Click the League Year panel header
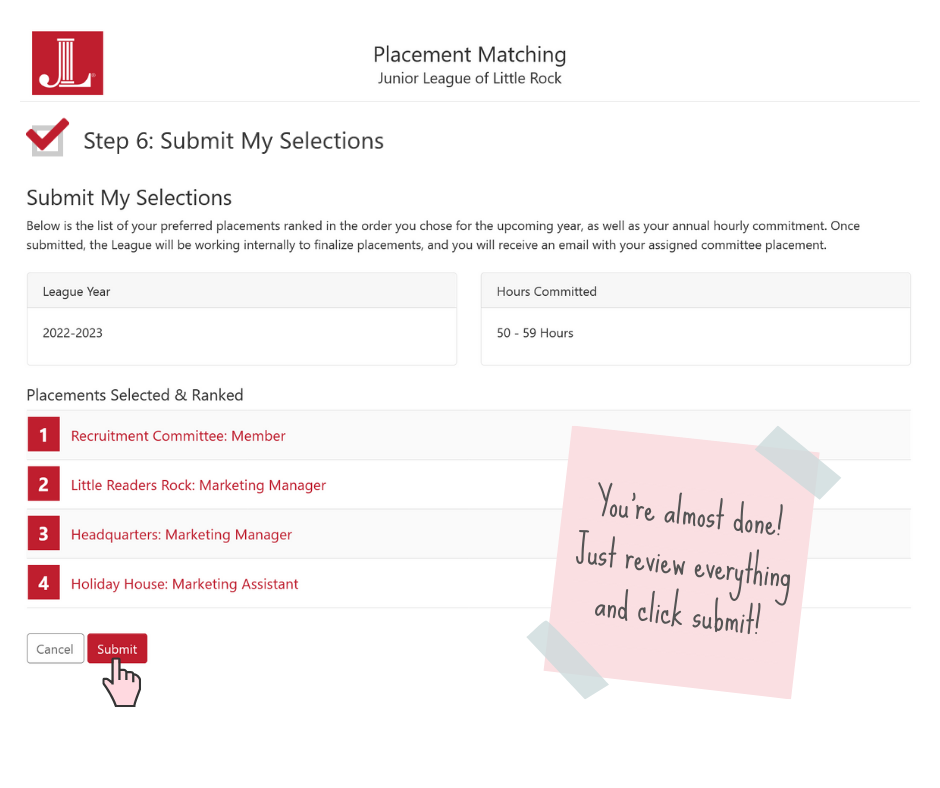 click(x=242, y=291)
